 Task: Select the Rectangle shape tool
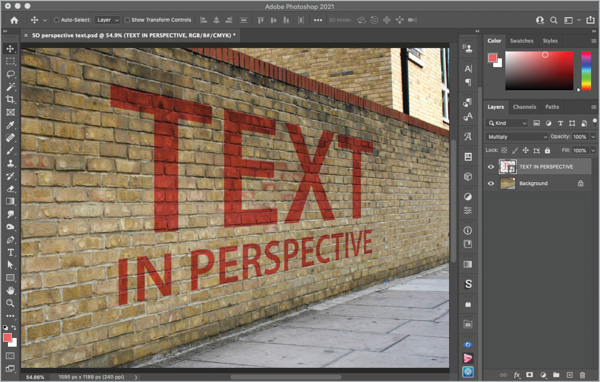(10, 278)
